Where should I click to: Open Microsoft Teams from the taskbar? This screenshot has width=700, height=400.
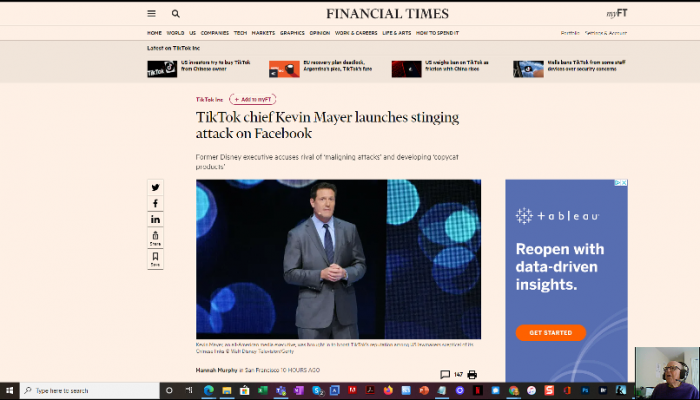tap(281, 391)
